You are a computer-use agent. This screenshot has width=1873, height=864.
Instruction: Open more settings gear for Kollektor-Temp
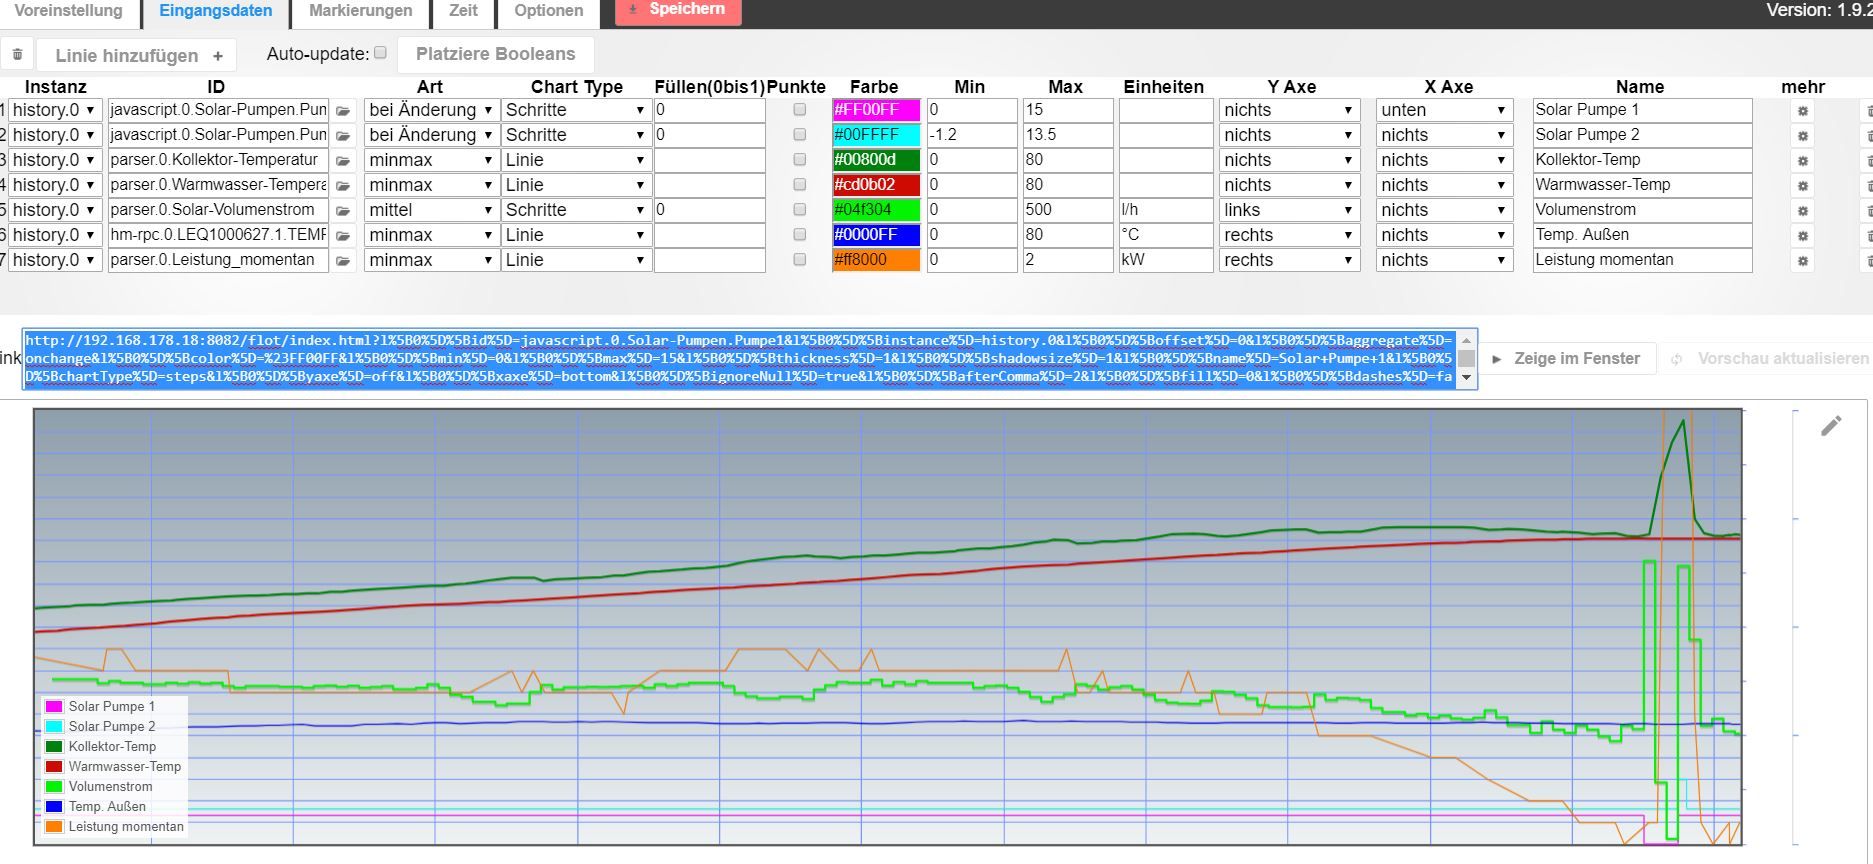tap(1802, 161)
